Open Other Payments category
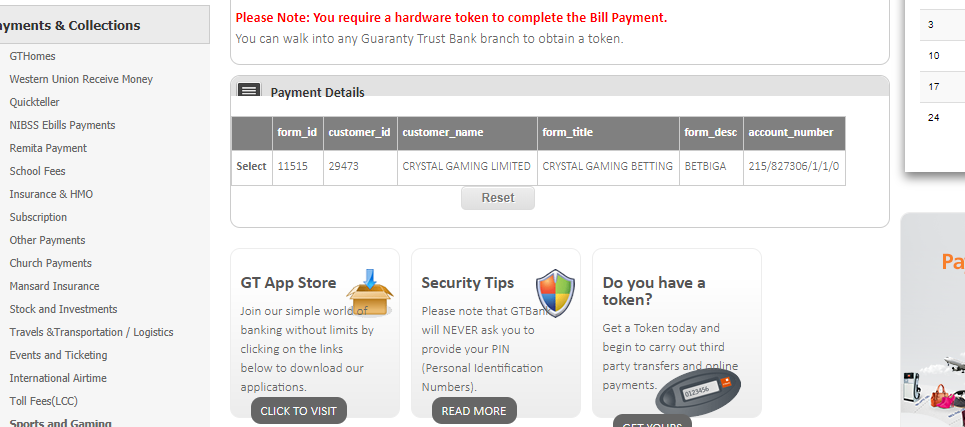The width and height of the screenshot is (965, 427). 47,240
